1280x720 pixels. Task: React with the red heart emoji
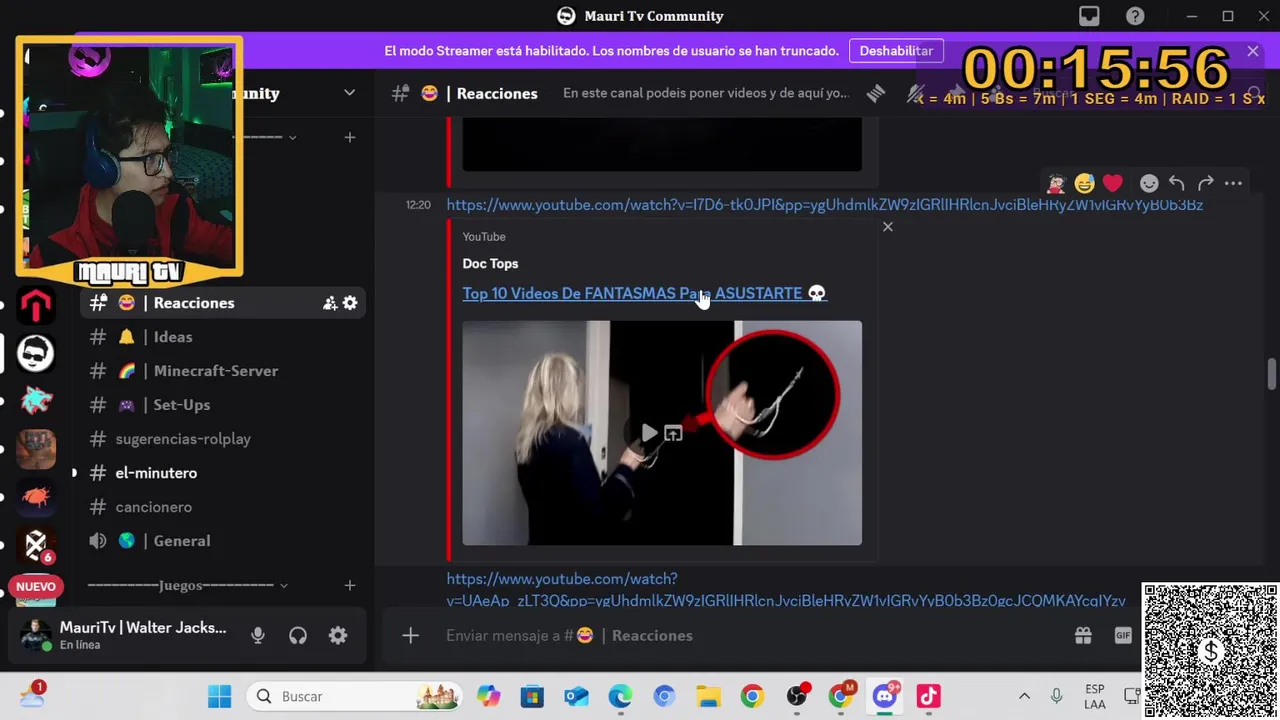(1113, 183)
